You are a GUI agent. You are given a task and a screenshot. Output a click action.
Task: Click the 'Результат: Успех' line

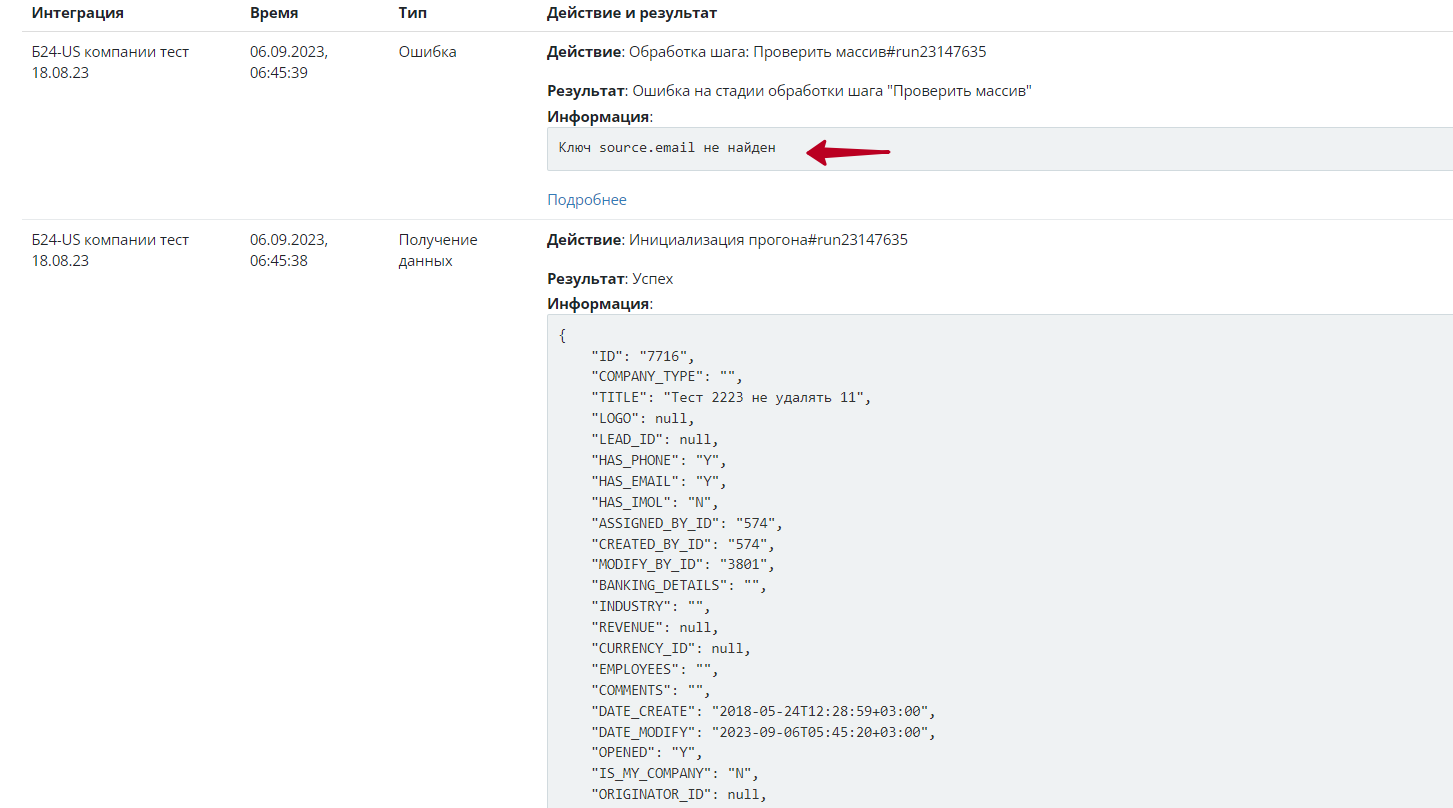(610, 279)
